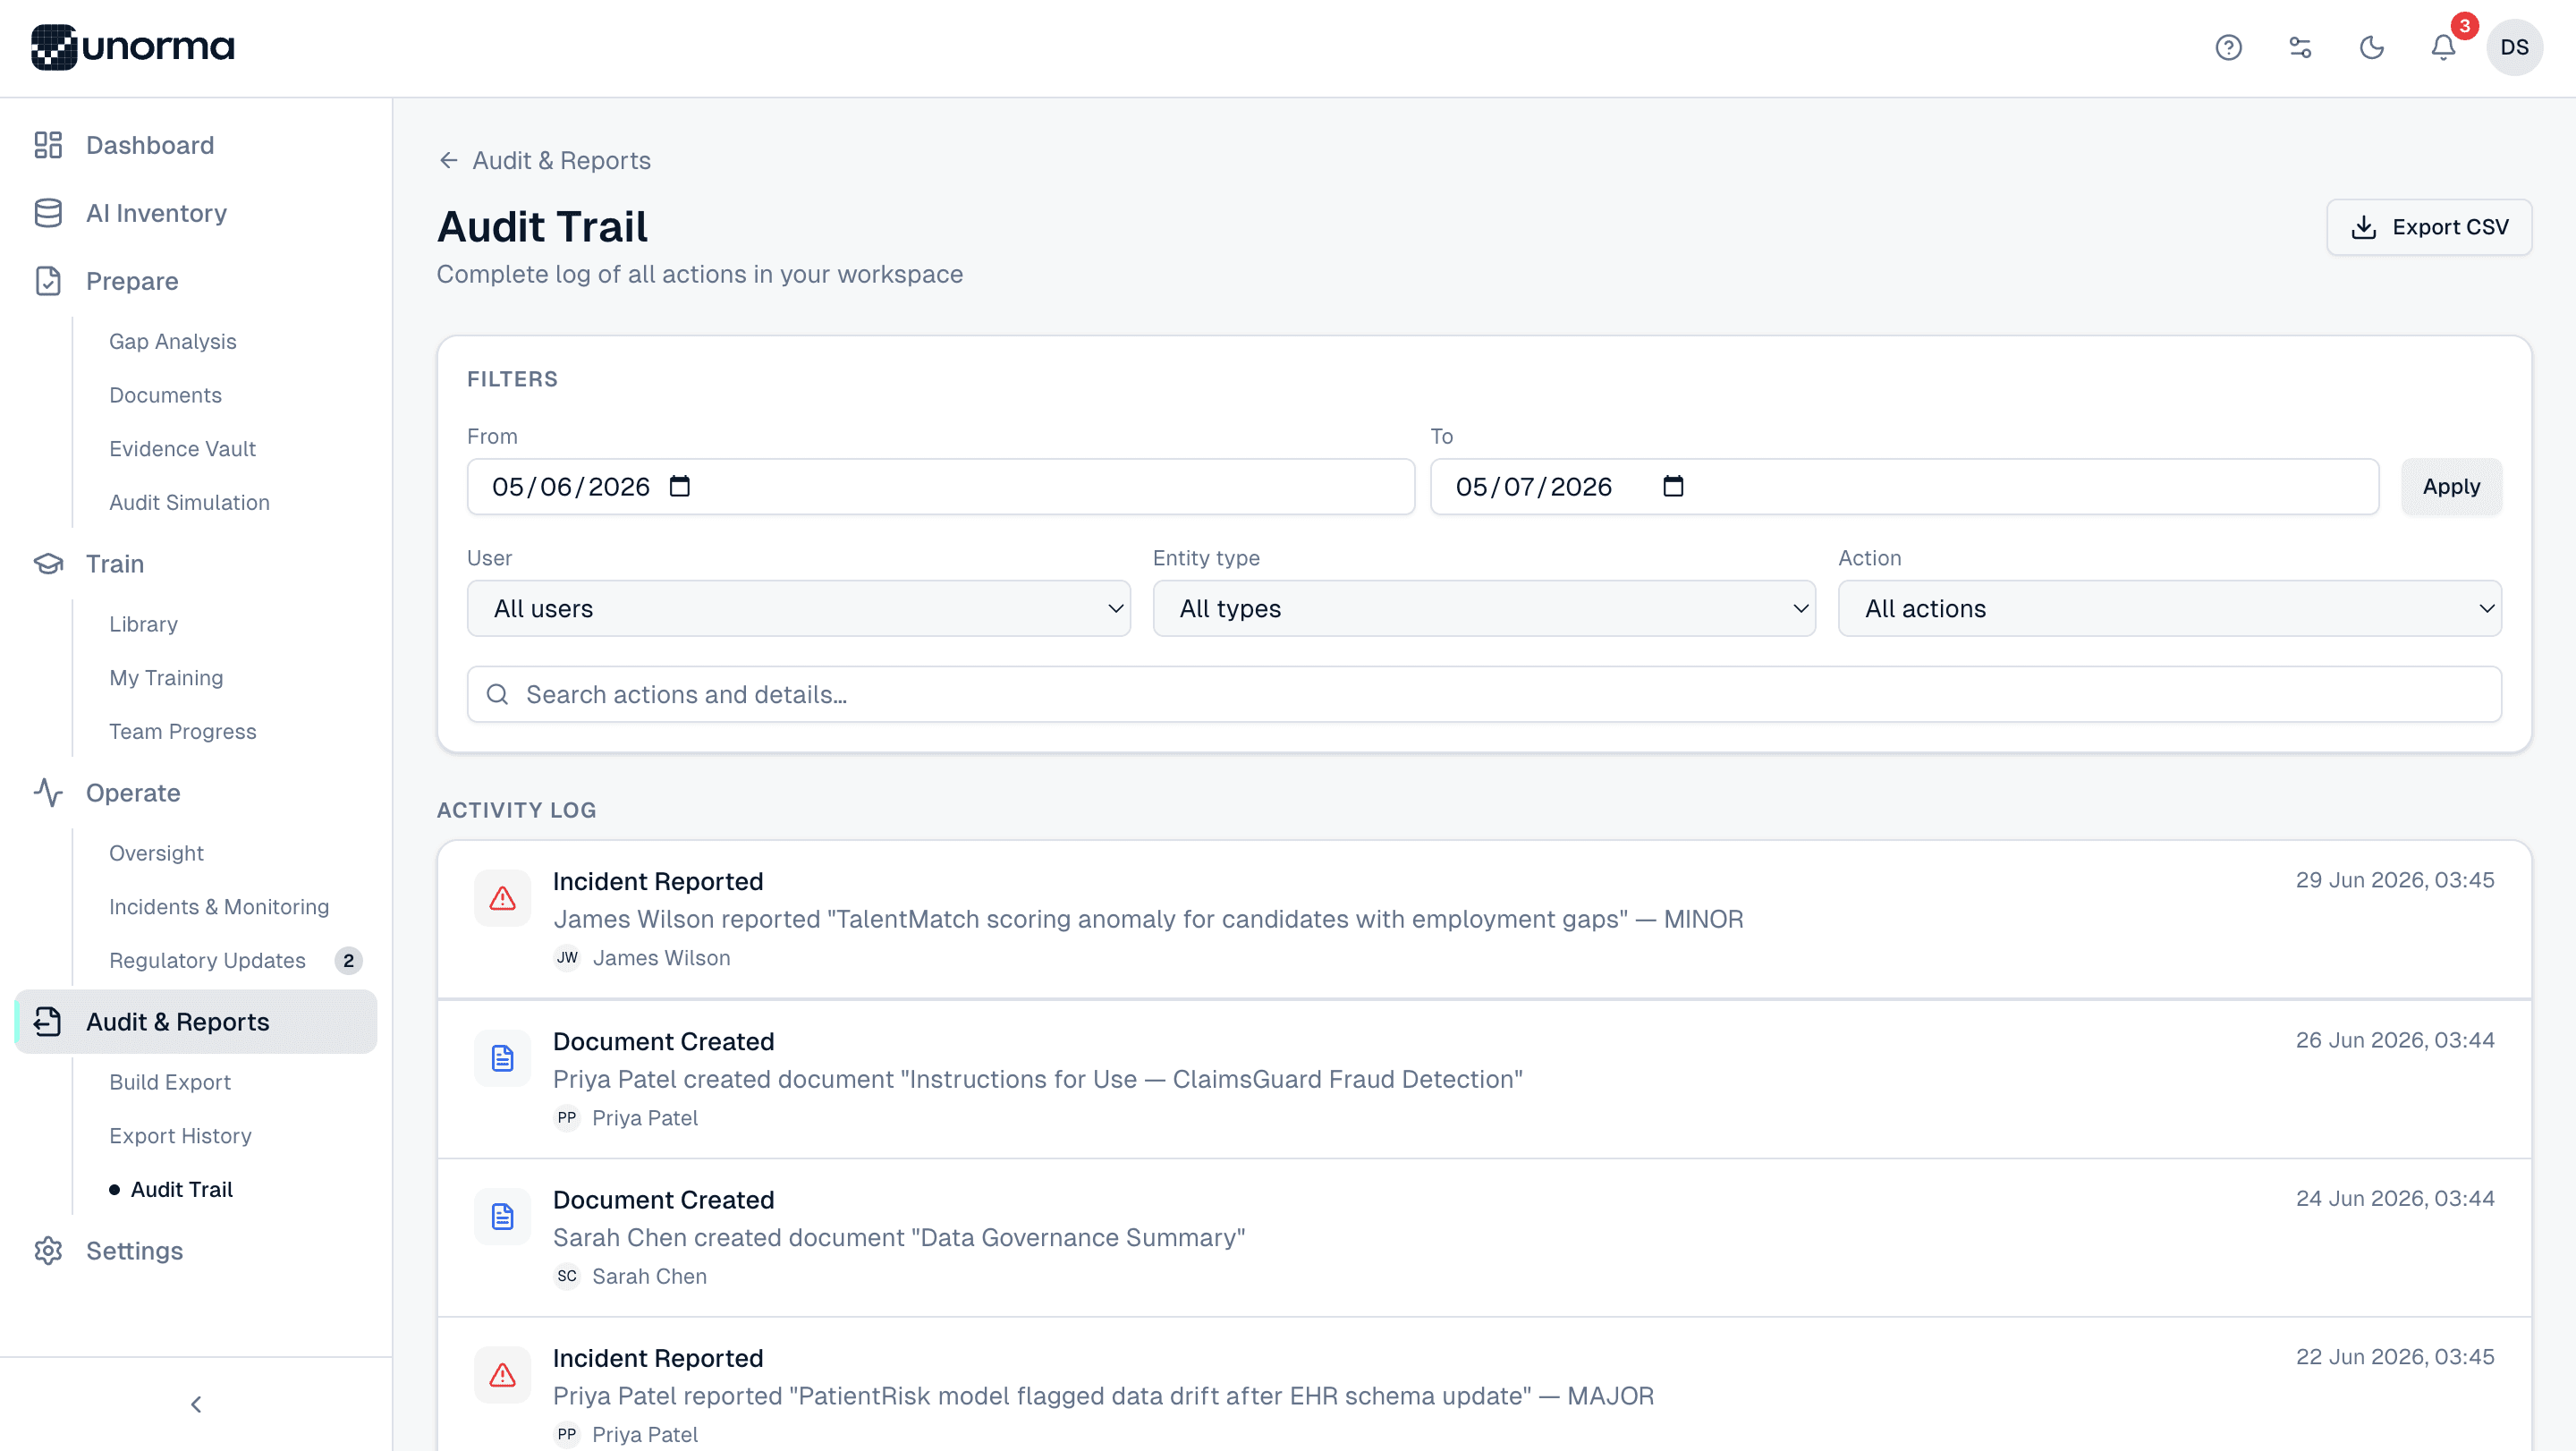Click the unorma logo
The width and height of the screenshot is (2576, 1451).
point(133,47)
